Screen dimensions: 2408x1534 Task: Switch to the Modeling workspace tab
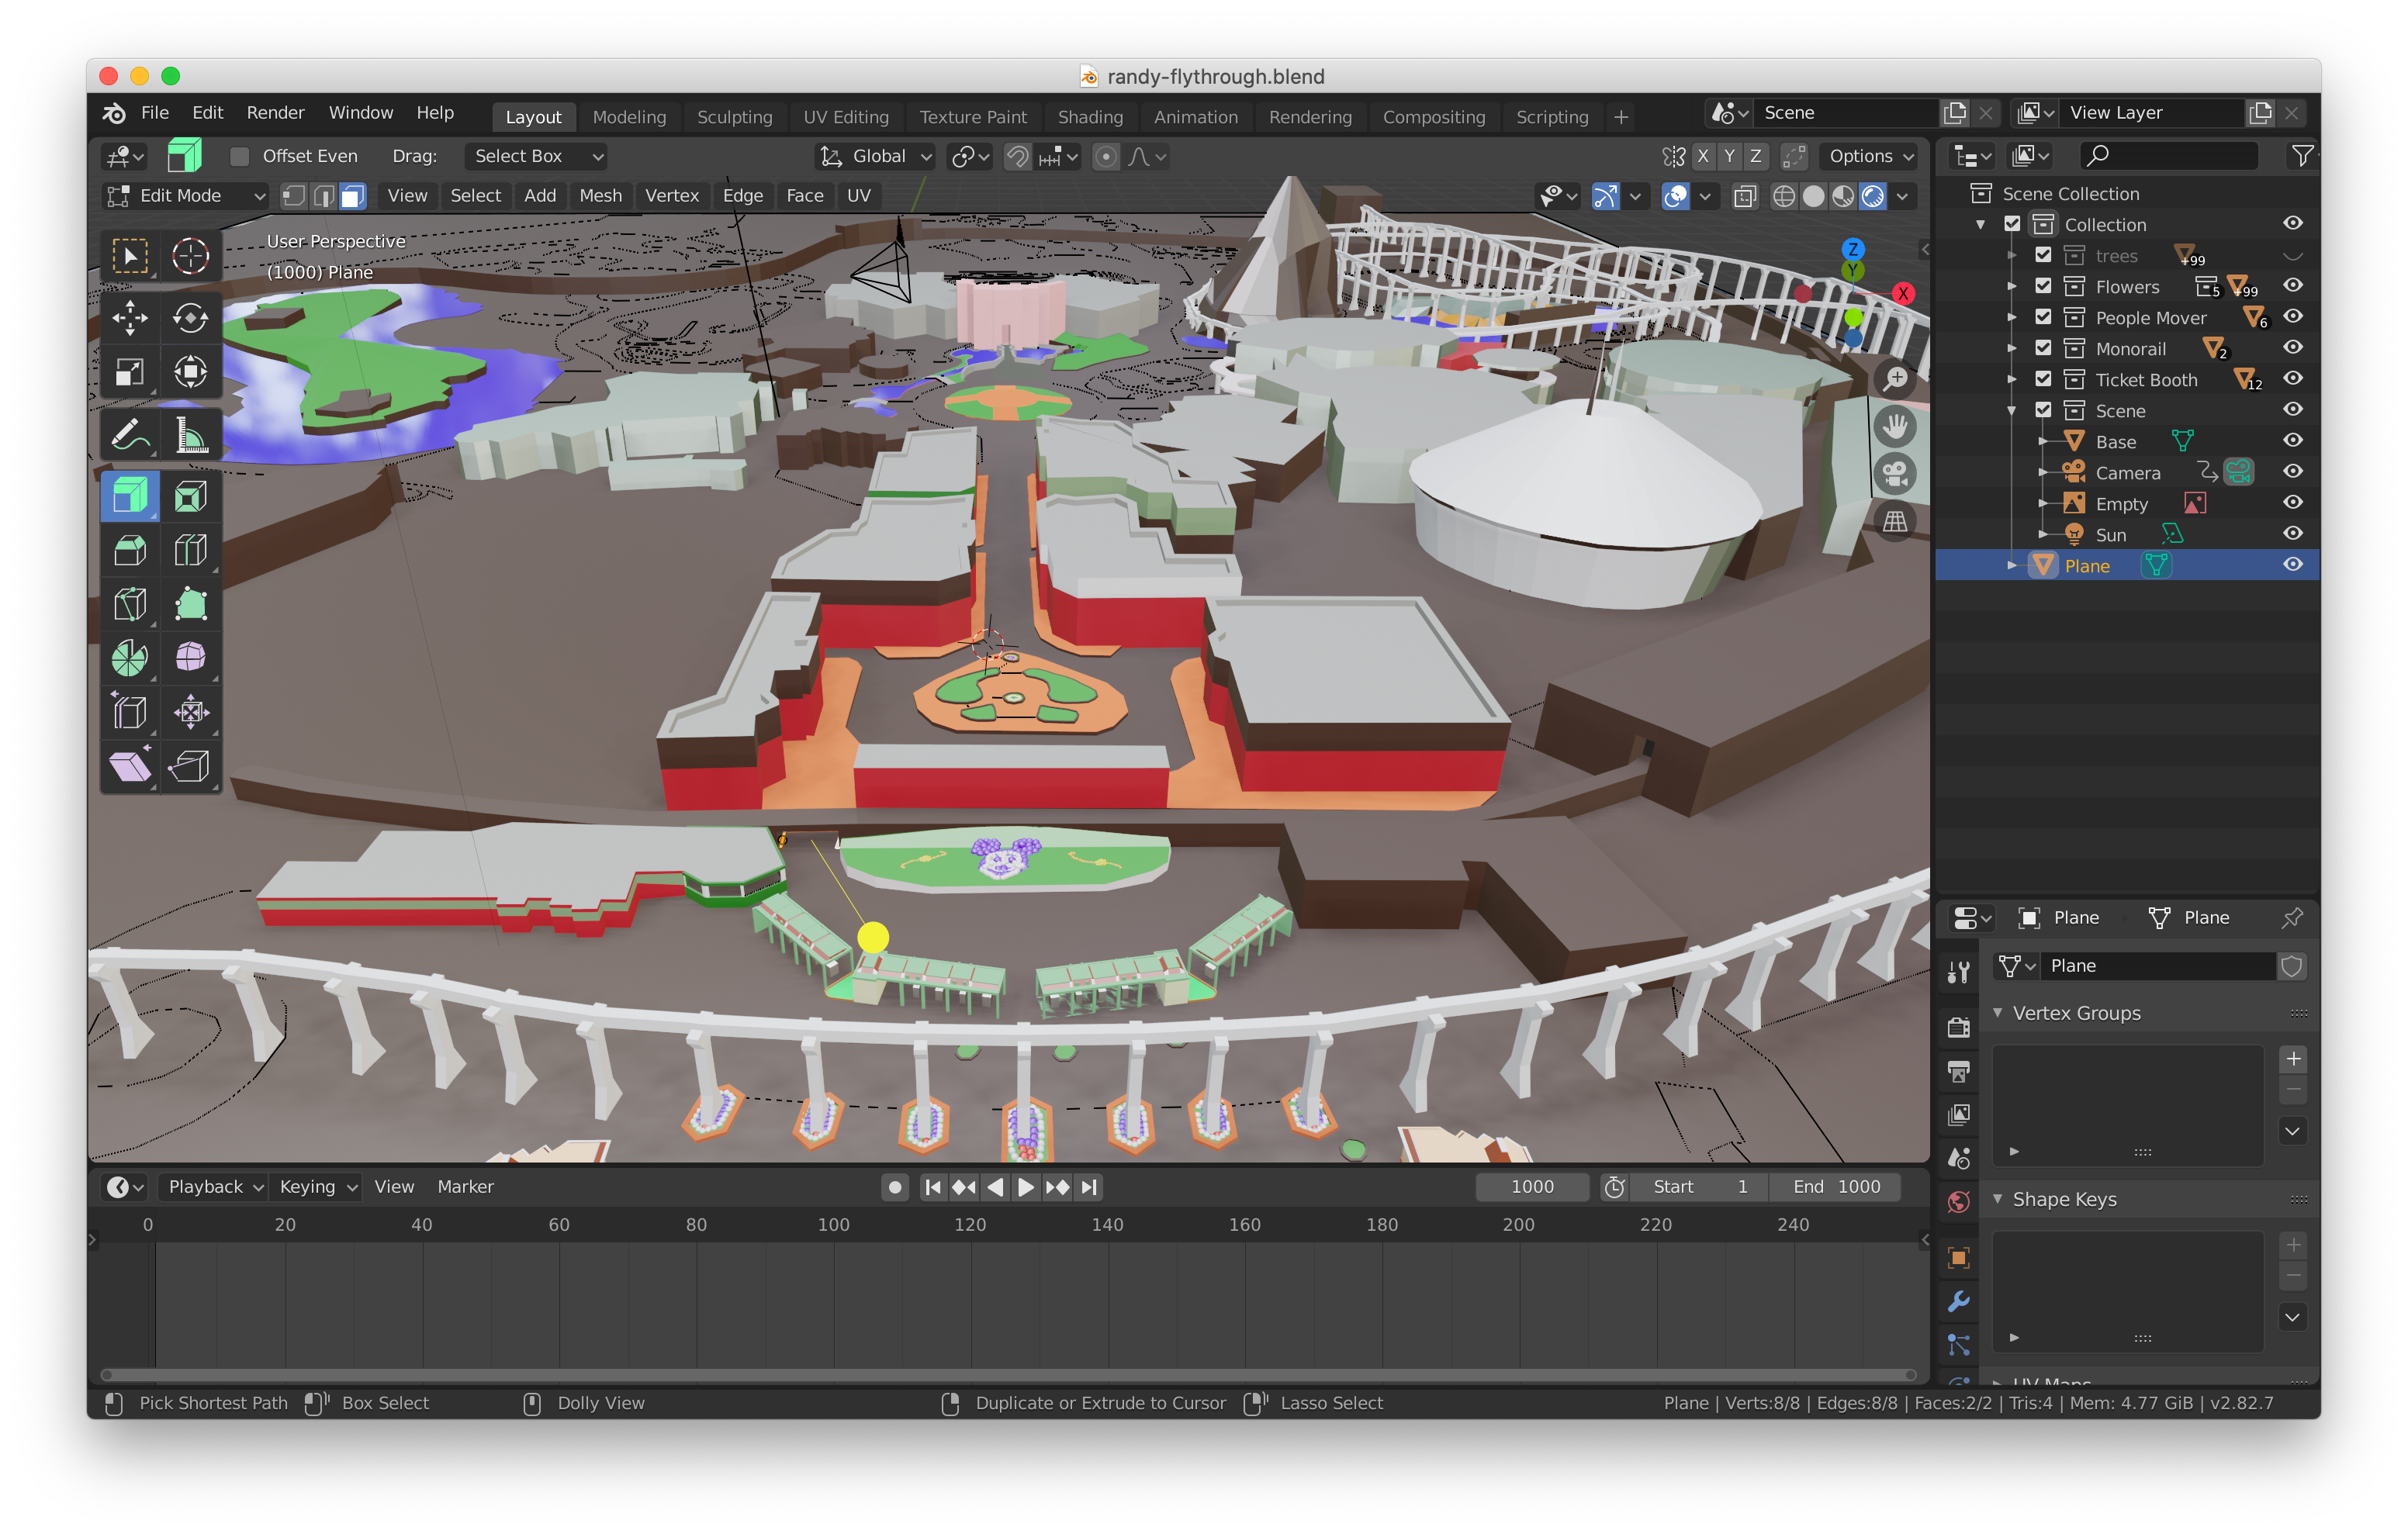click(629, 117)
